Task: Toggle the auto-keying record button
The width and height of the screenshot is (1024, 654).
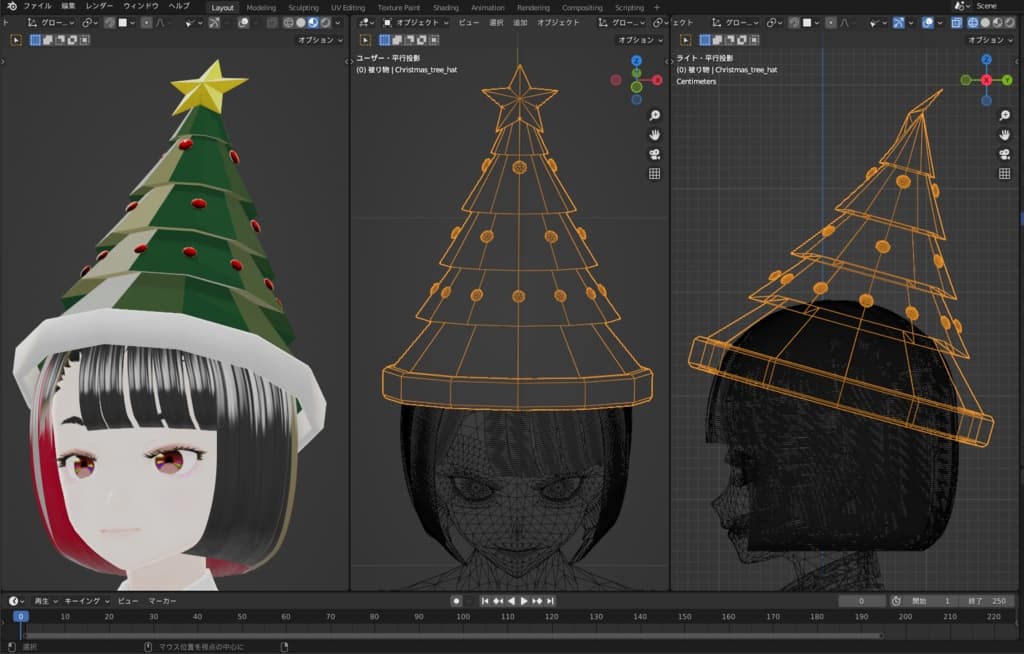Action: point(456,601)
